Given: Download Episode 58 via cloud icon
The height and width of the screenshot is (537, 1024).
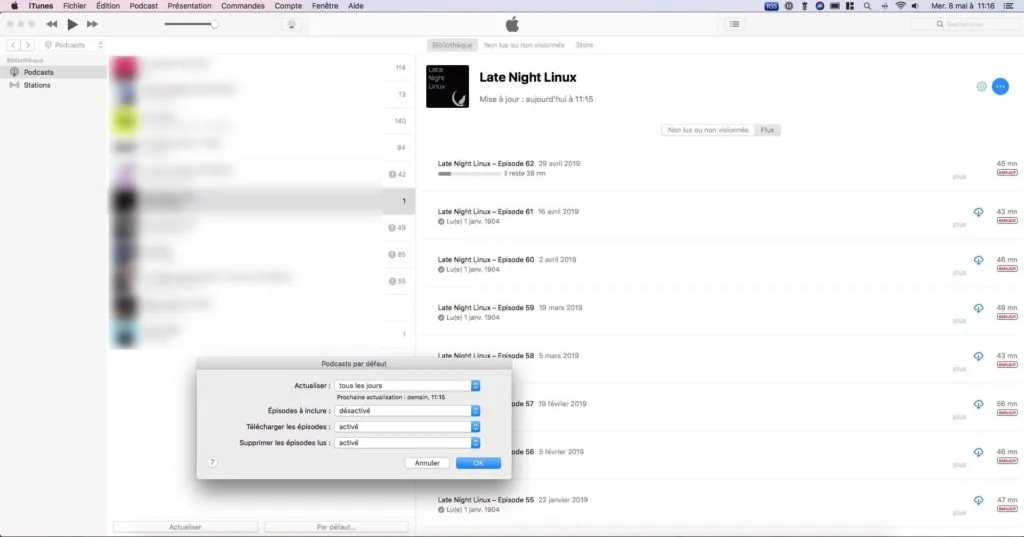Looking at the screenshot, I should click(978, 356).
